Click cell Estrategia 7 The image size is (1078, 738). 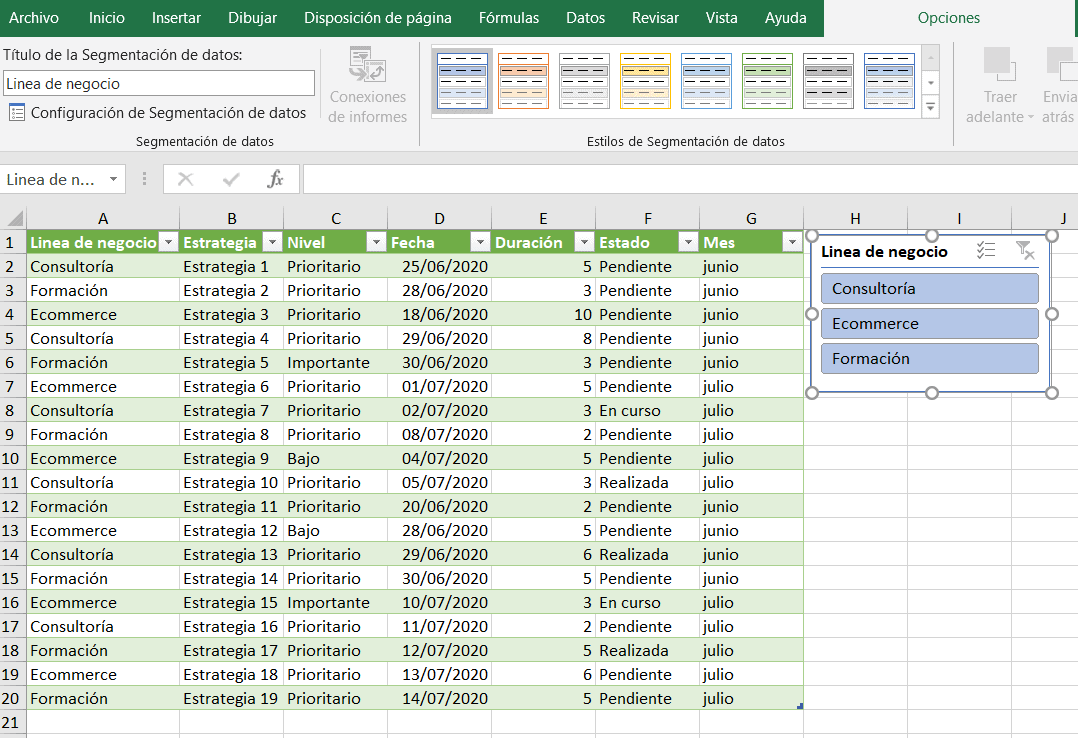click(232, 411)
